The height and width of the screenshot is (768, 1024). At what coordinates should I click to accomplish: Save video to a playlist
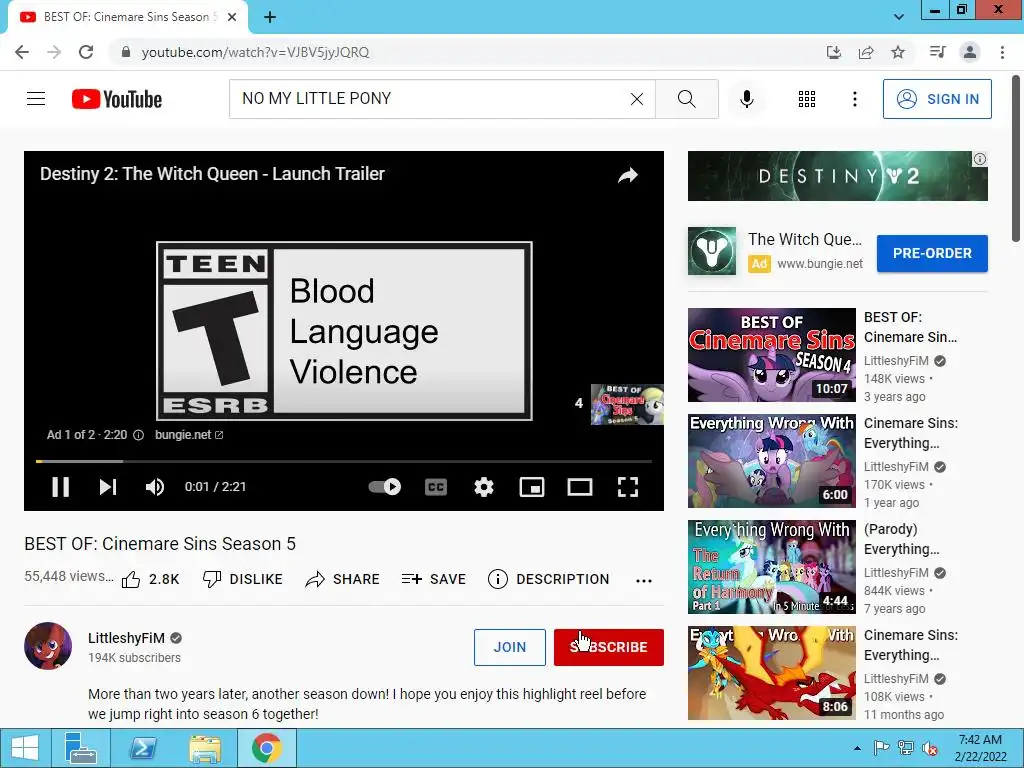[x=434, y=579]
